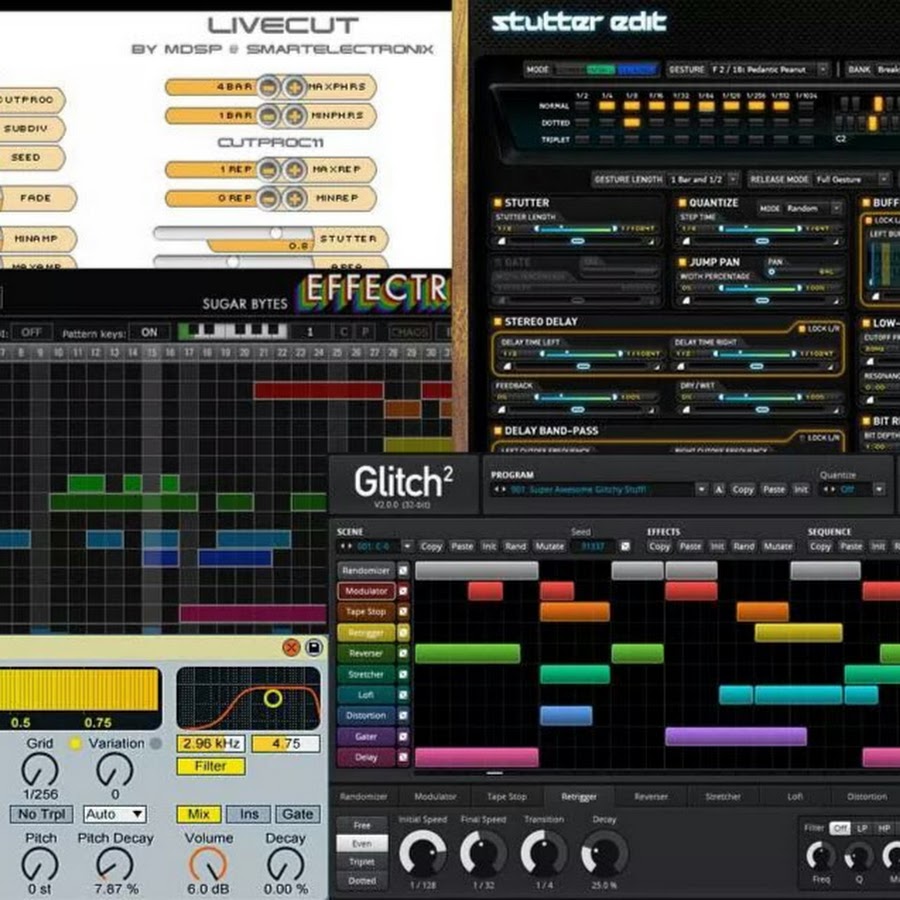Enable the Gate output mode
900x900 pixels.
pyautogui.click(x=297, y=814)
